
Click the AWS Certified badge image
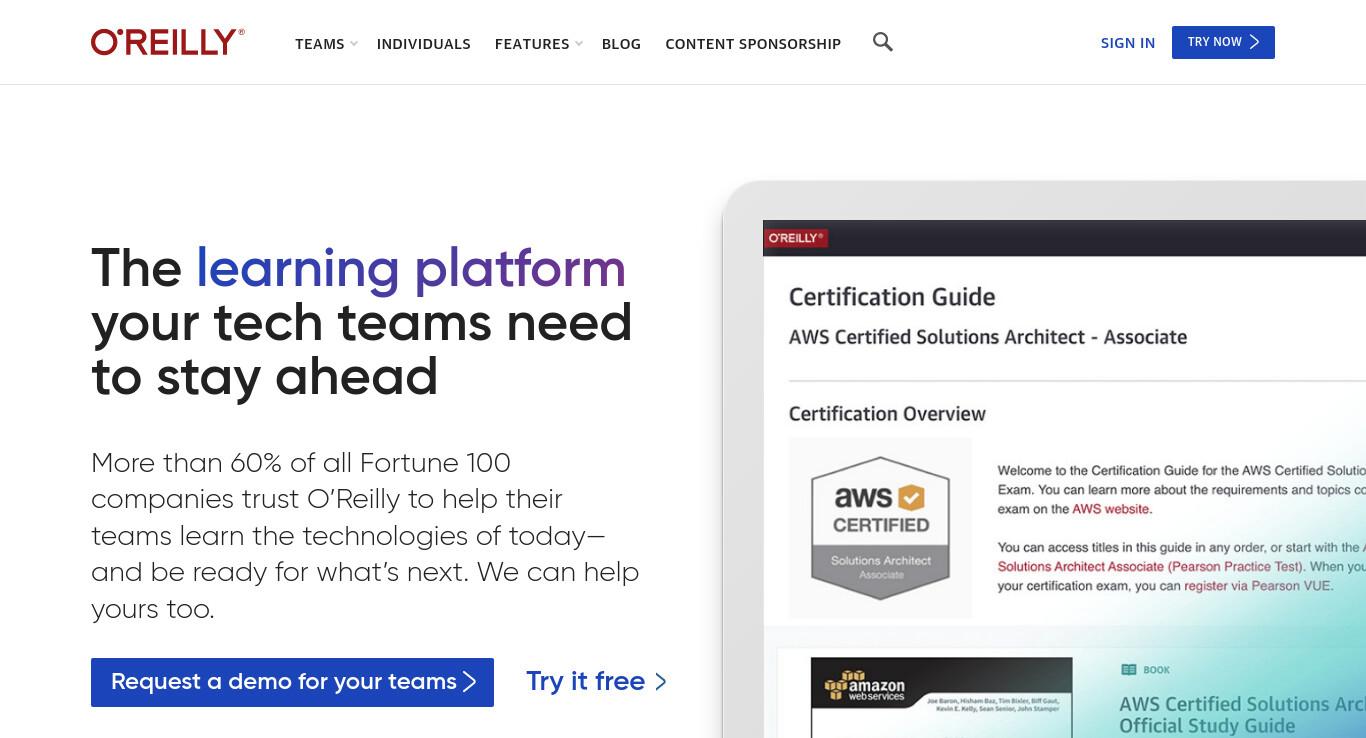(880, 527)
